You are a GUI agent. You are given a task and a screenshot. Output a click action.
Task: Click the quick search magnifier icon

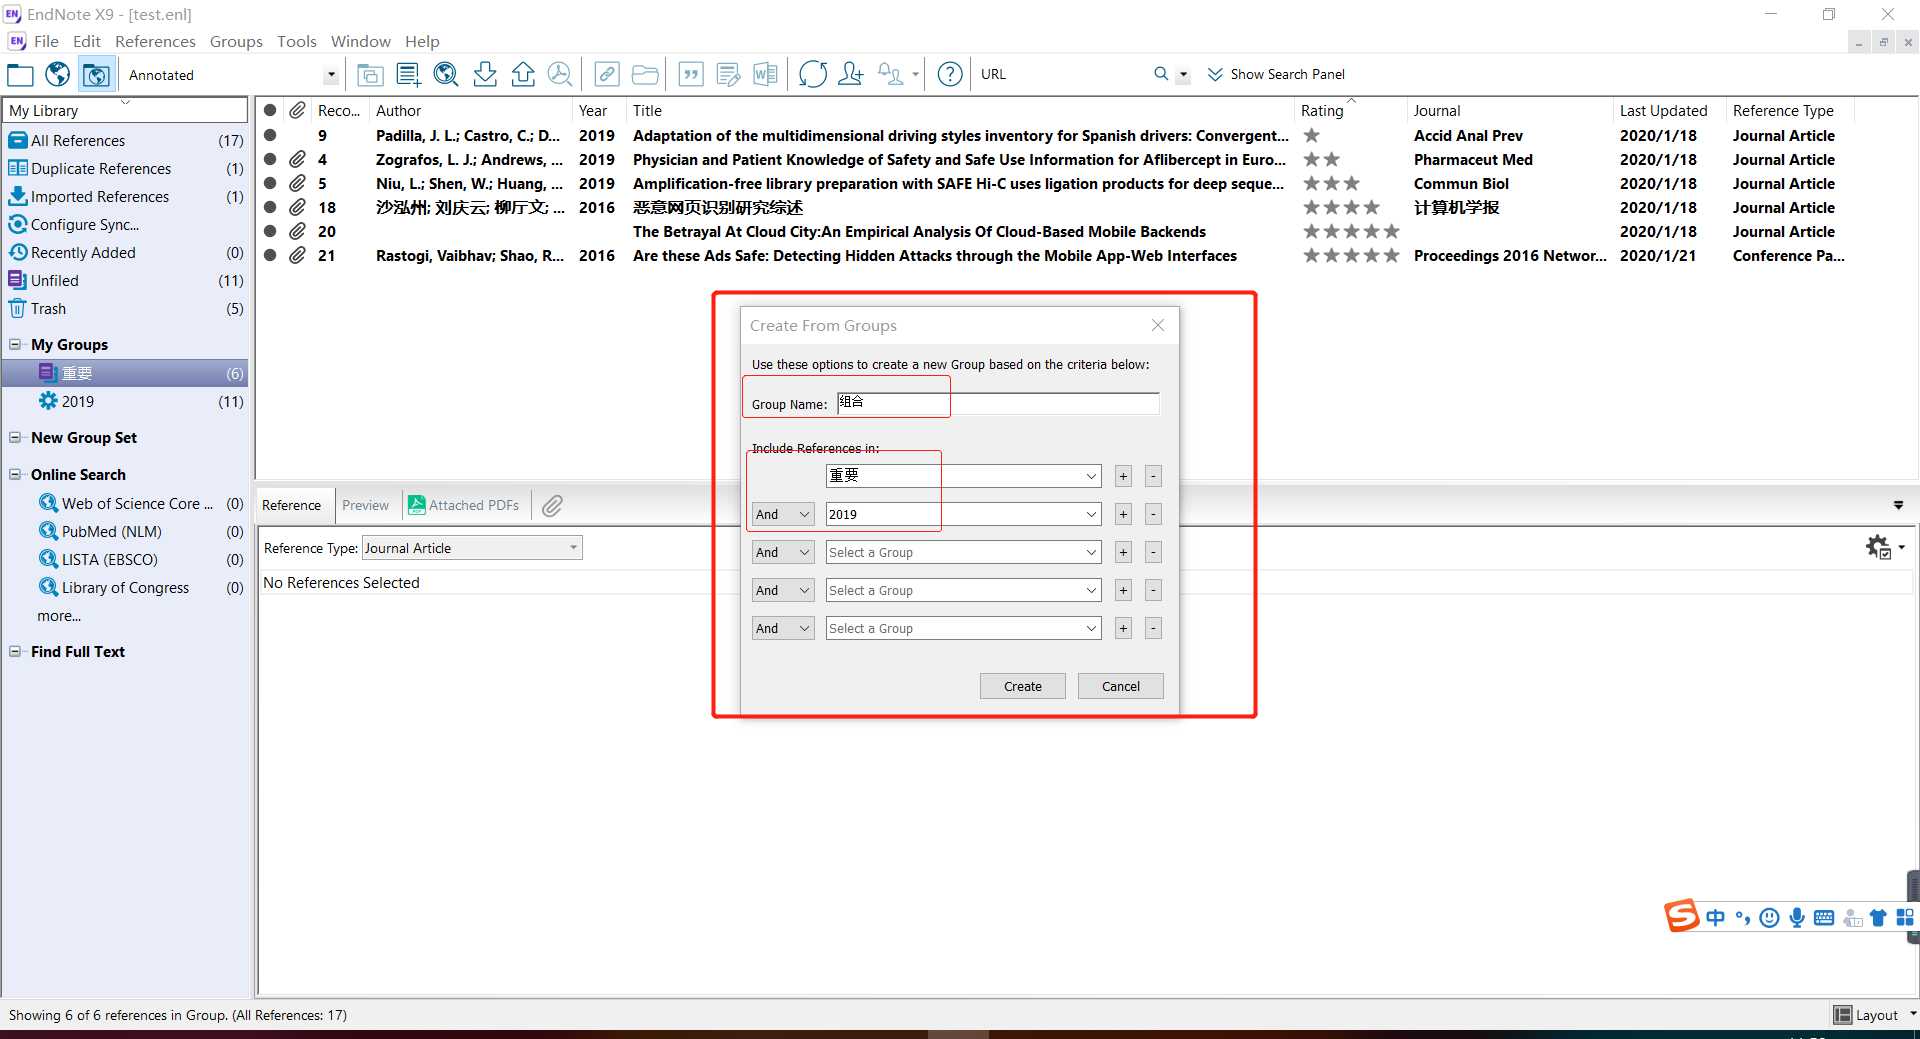pos(1161,74)
